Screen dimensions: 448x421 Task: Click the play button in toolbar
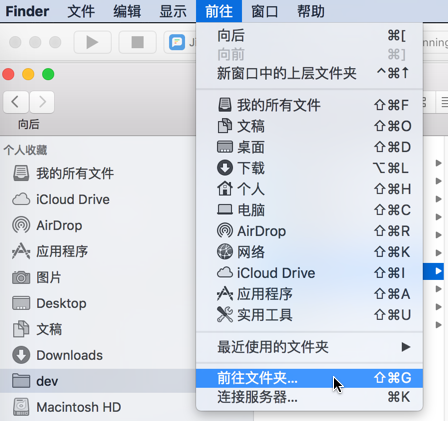[92, 42]
